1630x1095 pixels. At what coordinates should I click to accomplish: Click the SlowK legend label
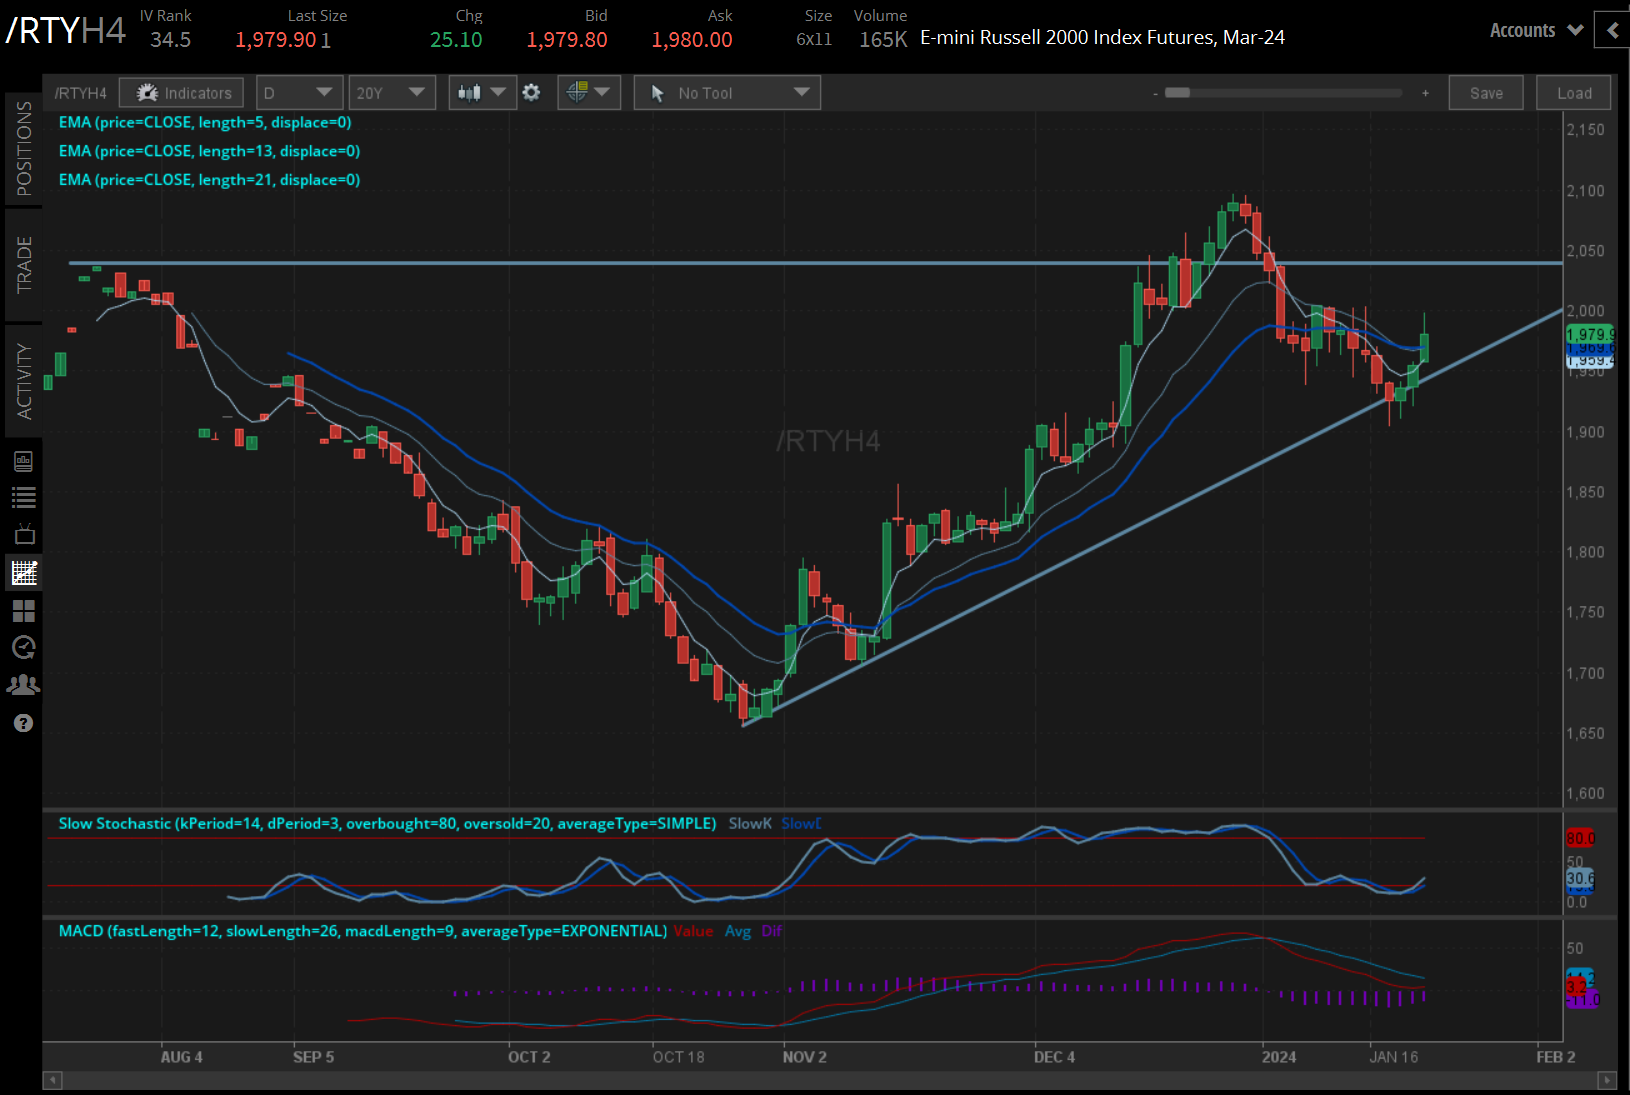pyautogui.click(x=750, y=824)
